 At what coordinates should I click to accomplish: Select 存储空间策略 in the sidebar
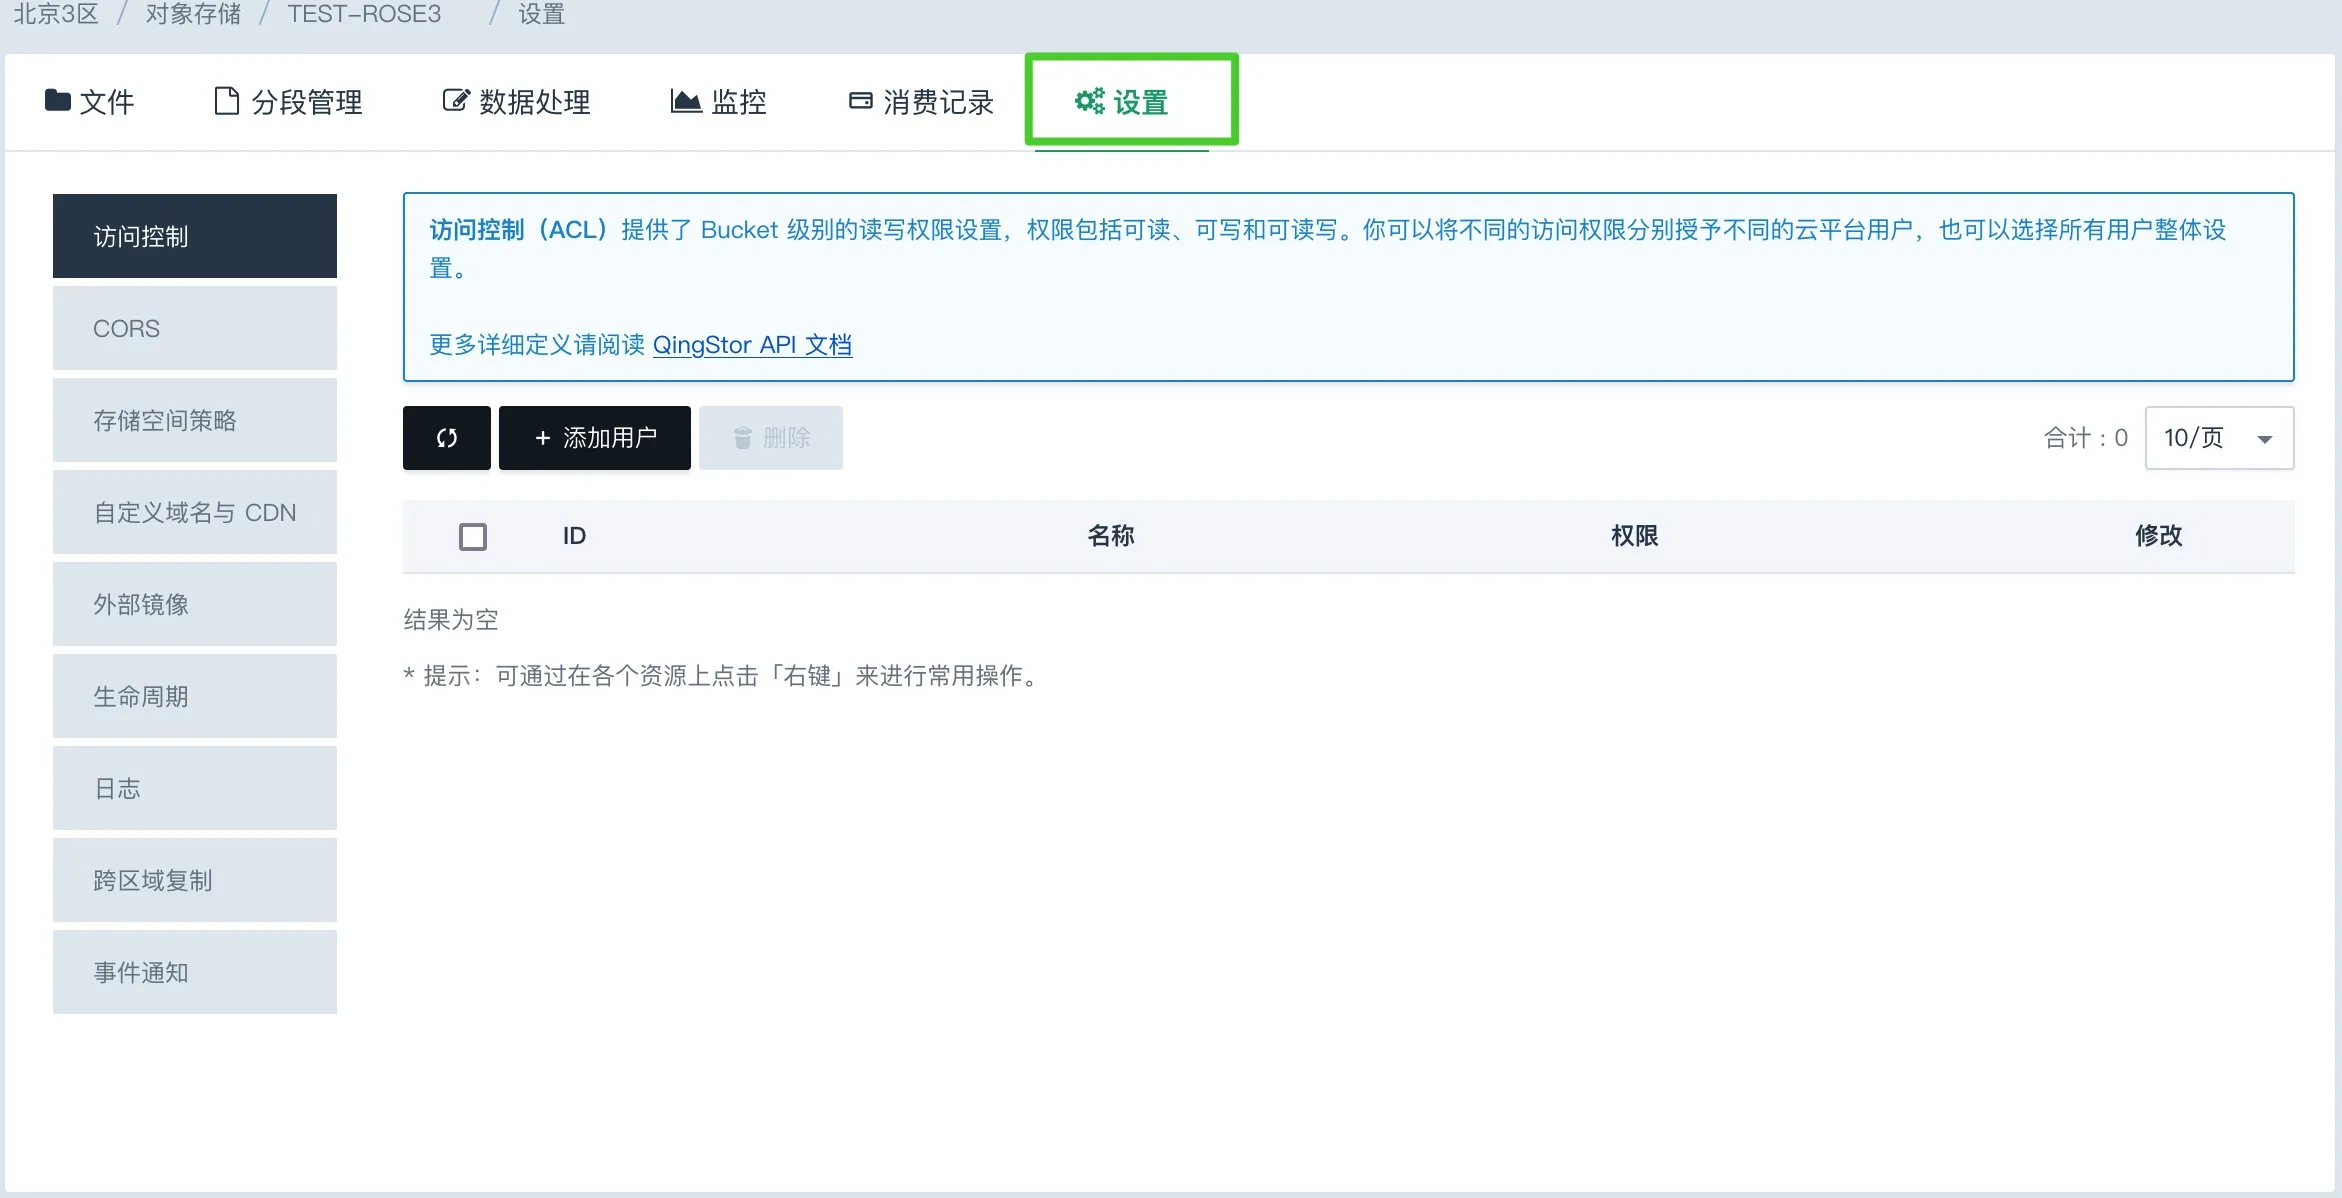(x=195, y=421)
